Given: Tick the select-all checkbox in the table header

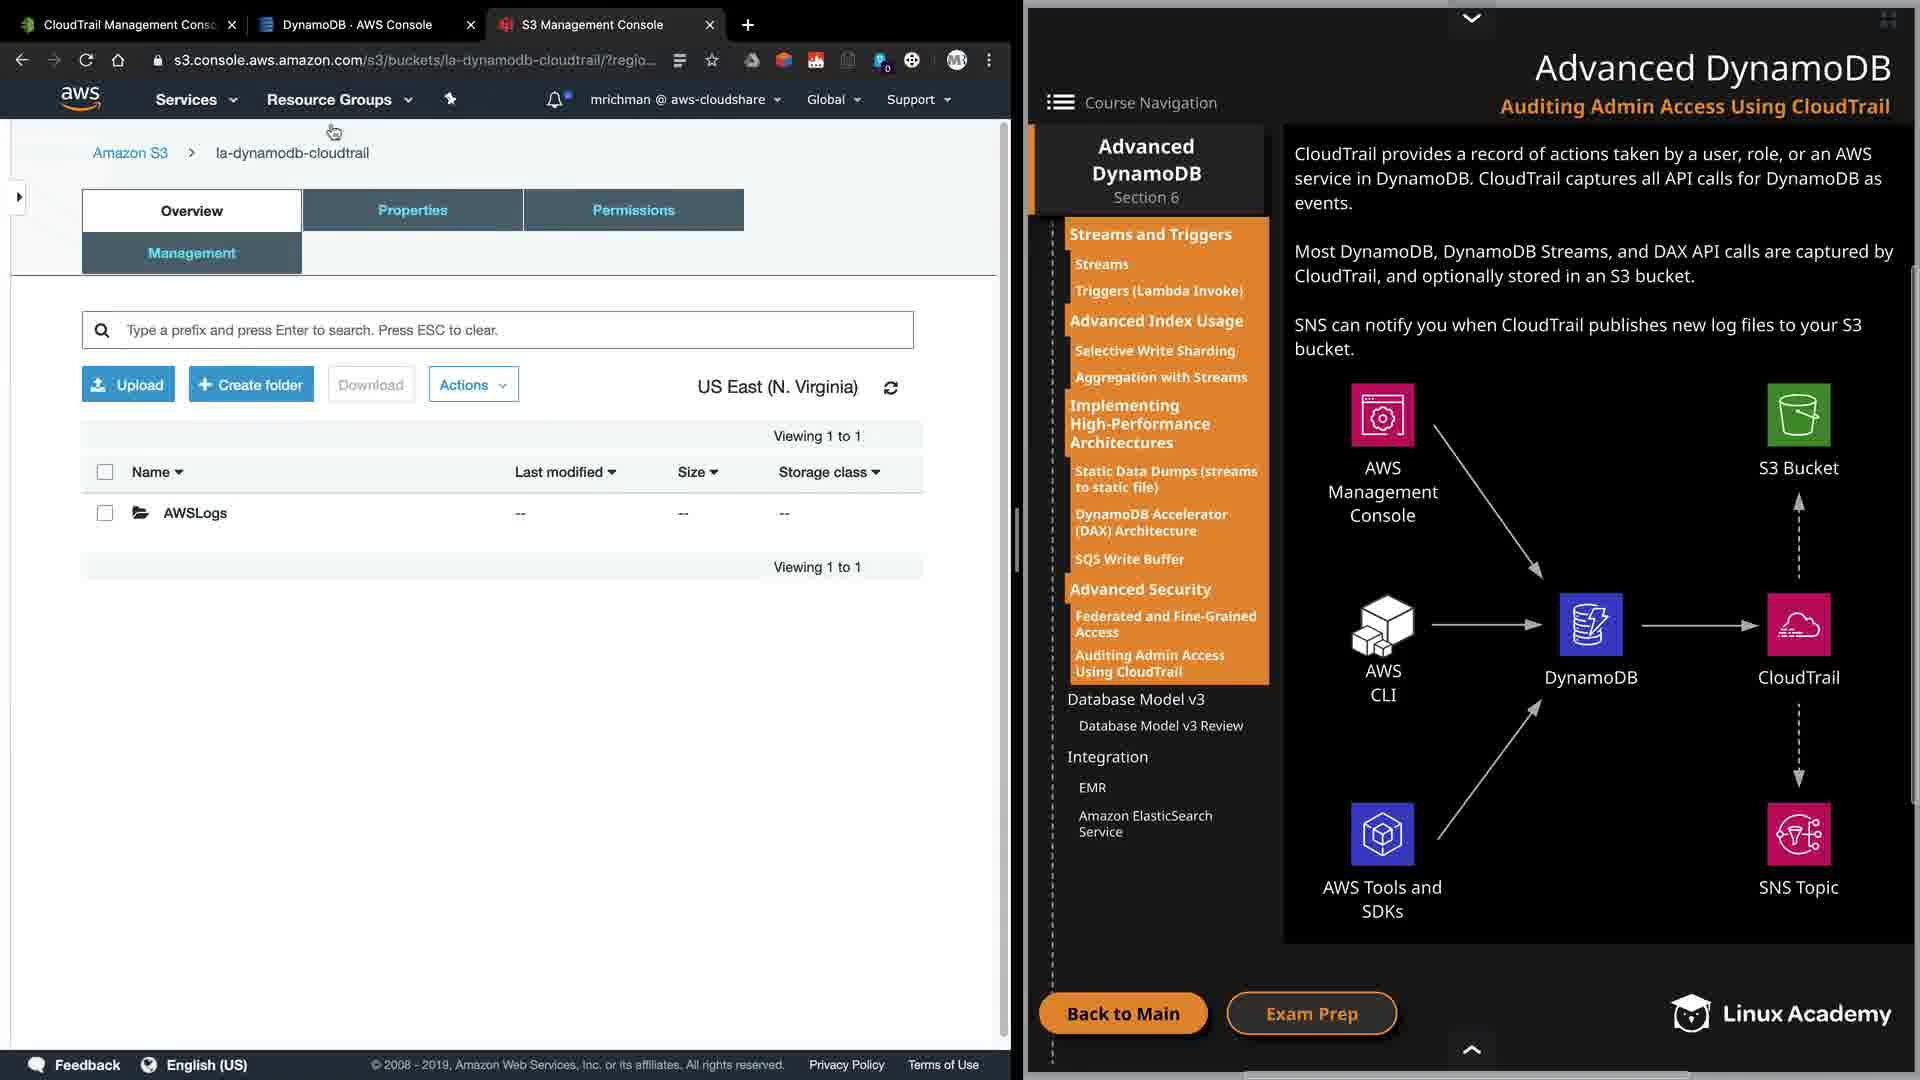Looking at the screenshot, I should [x=105, y=472].
